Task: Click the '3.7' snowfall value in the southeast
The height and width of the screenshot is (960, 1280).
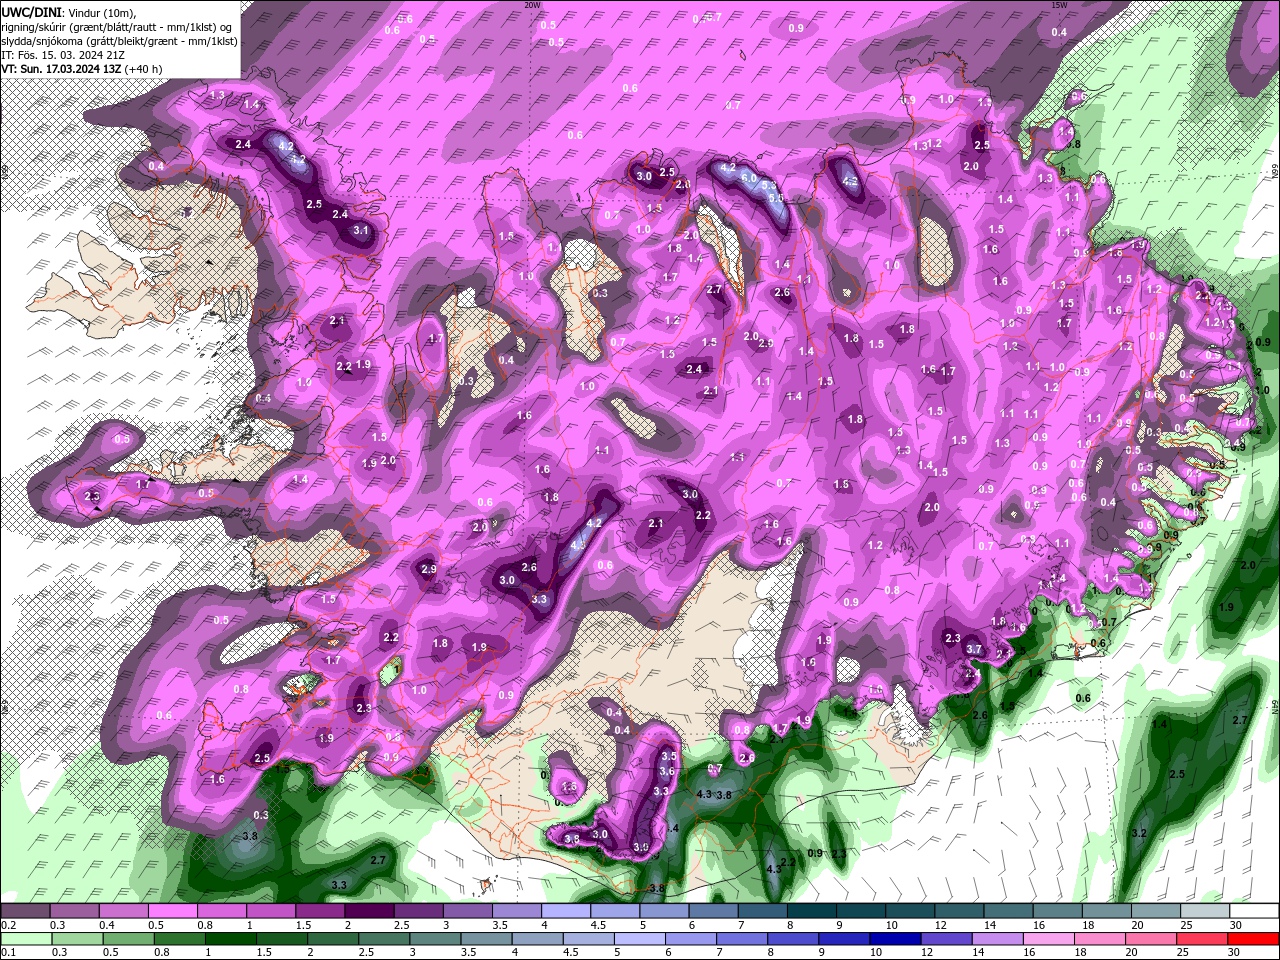Action: tap(974, 650)
